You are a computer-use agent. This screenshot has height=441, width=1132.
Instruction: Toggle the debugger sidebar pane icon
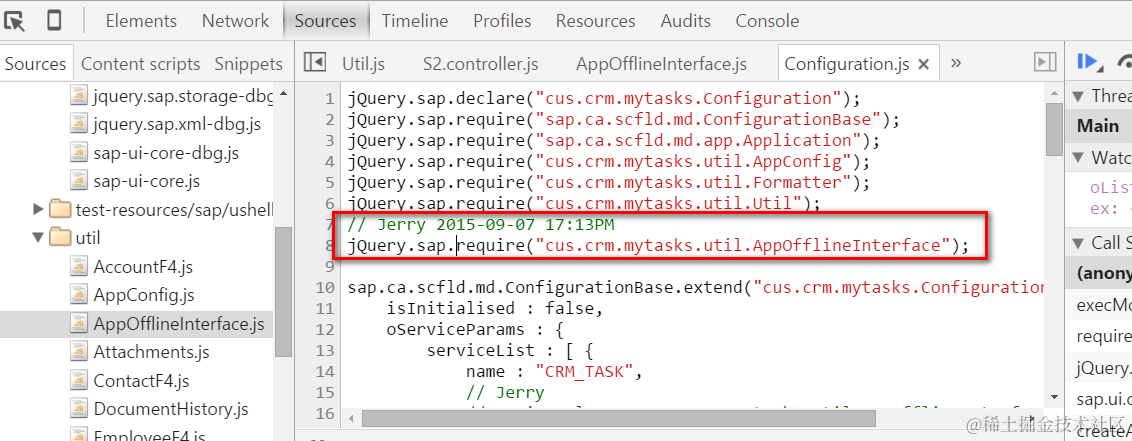click(x=1045, y=63)
